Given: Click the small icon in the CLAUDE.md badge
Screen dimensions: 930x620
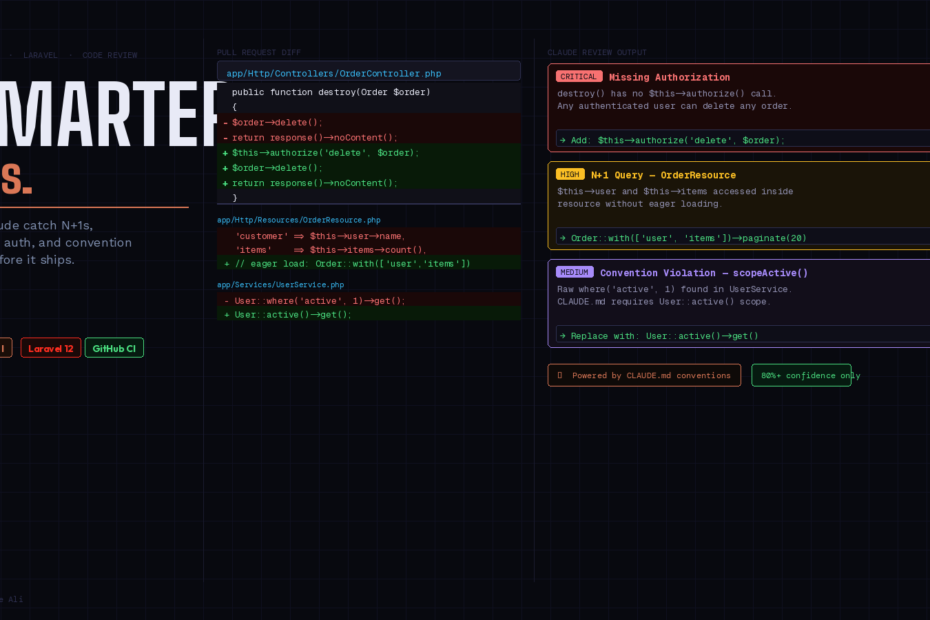Looking at the screenshot, I should coord(559,376).
